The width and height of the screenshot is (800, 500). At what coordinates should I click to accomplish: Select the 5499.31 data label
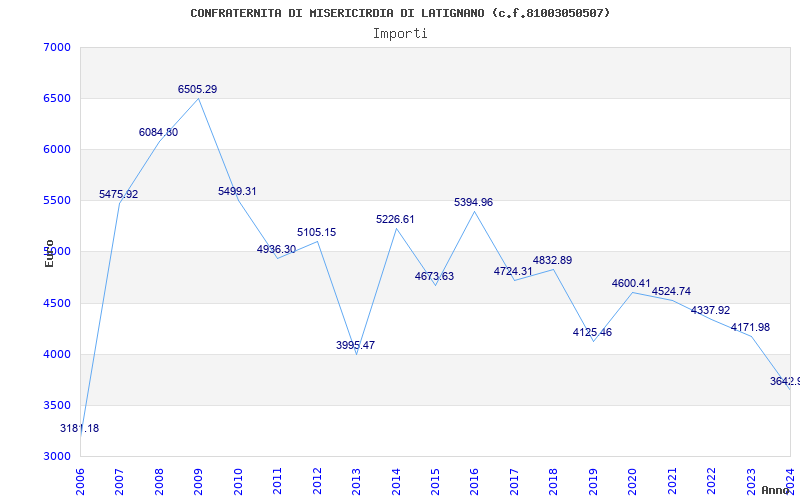(x=237, y=191)
